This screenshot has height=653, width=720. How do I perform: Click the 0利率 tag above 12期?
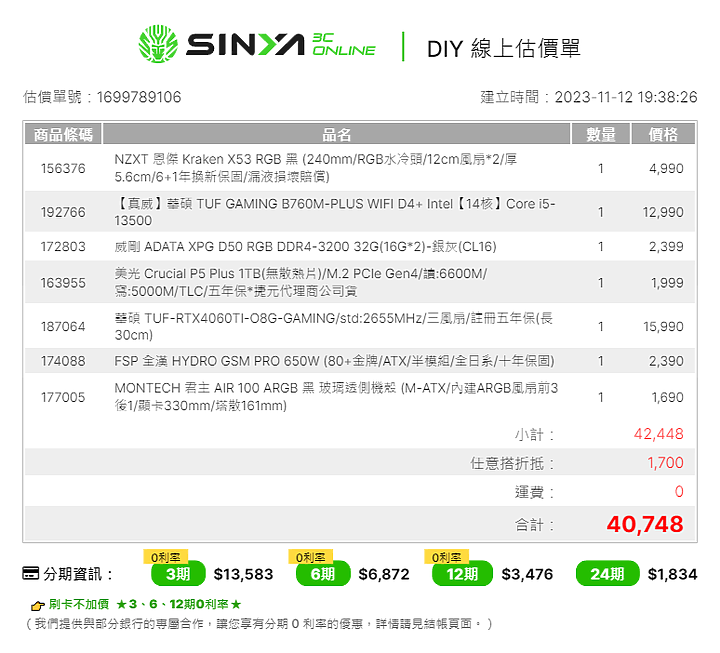(447, 557)
